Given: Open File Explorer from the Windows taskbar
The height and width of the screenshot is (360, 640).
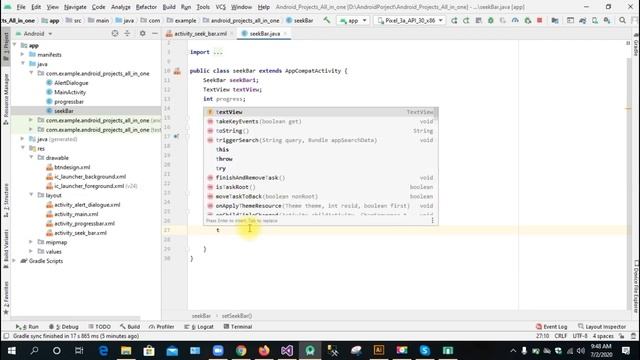Looking at the screenshot, I should [x=126, y=351].
